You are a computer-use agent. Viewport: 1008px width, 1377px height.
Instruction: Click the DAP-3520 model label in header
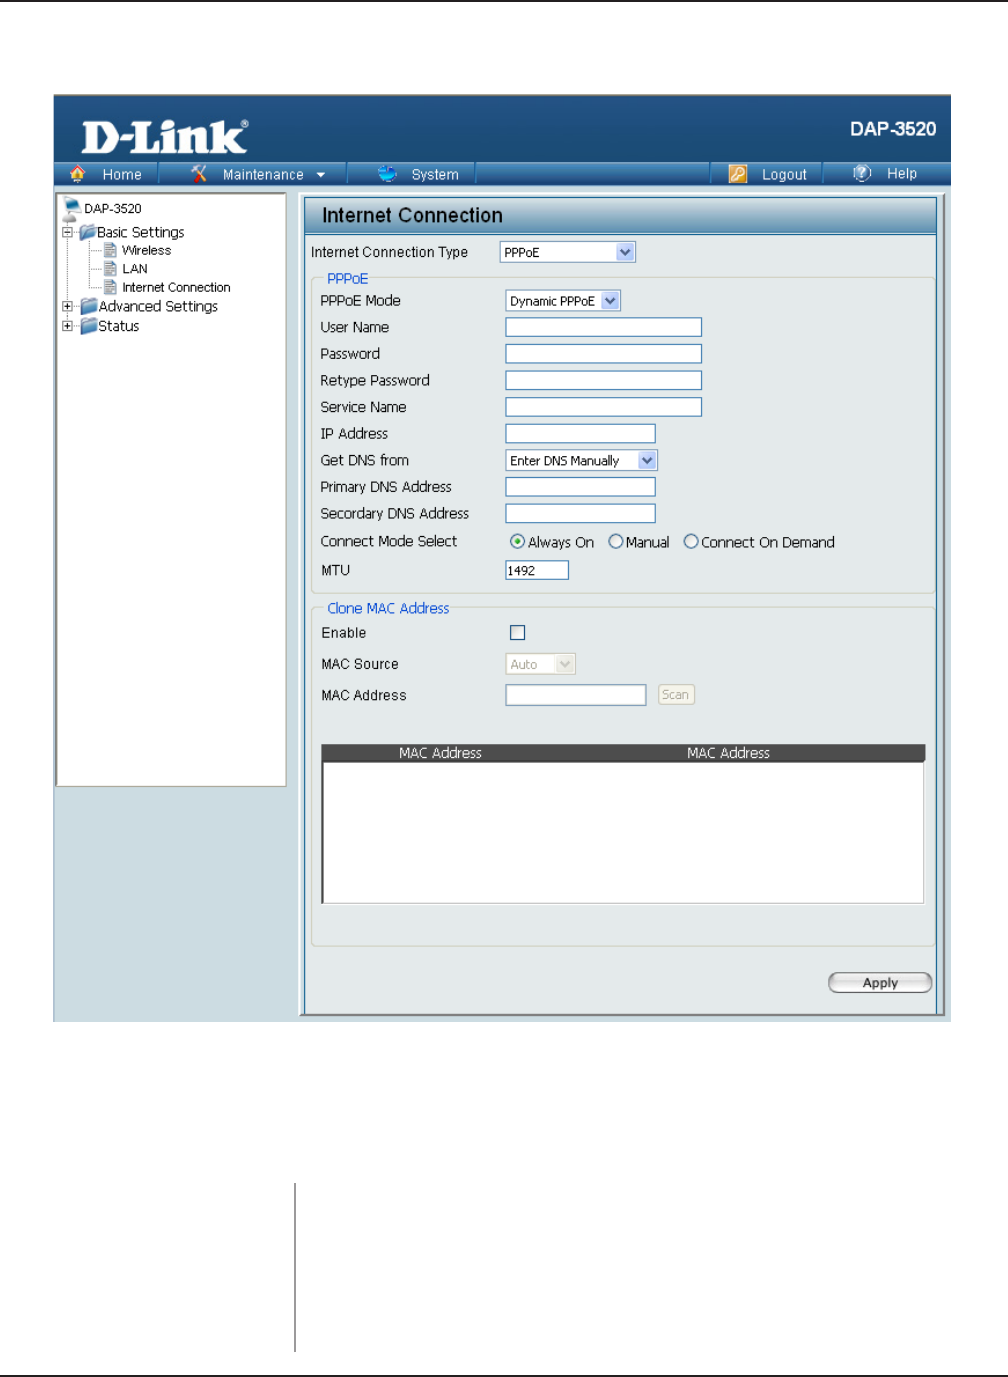[893, 129]
